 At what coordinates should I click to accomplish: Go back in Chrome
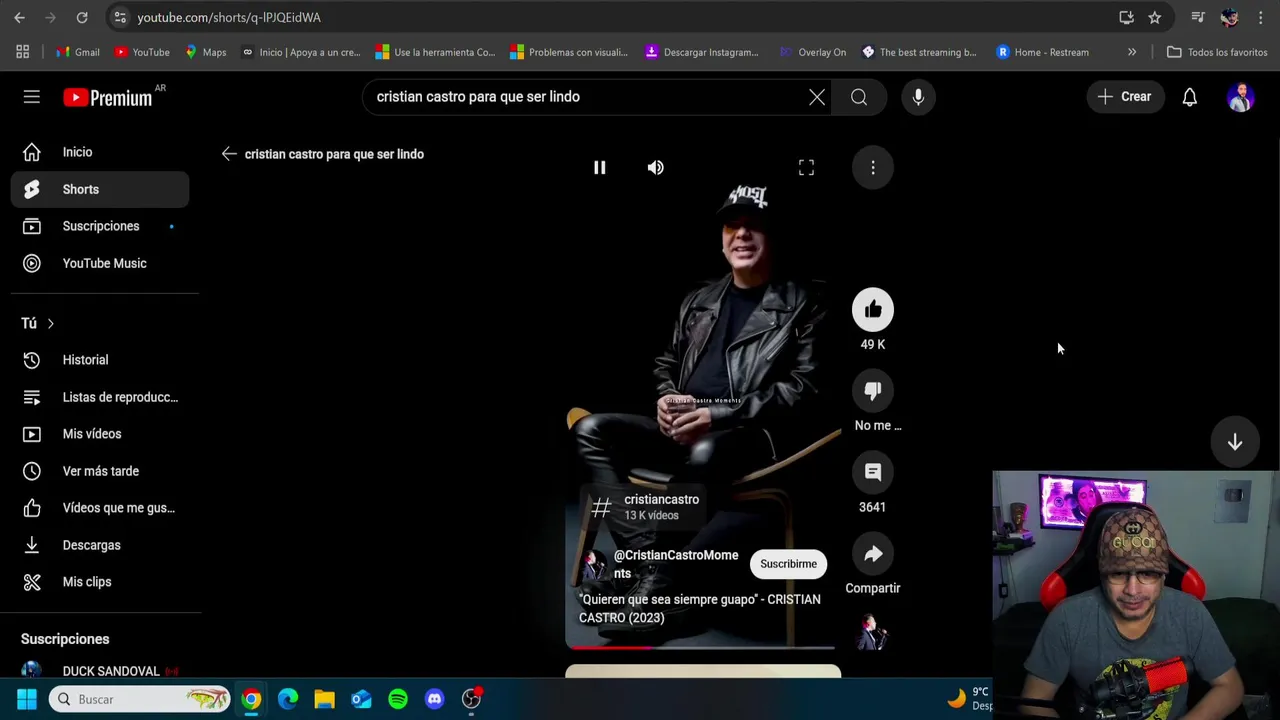19,18
